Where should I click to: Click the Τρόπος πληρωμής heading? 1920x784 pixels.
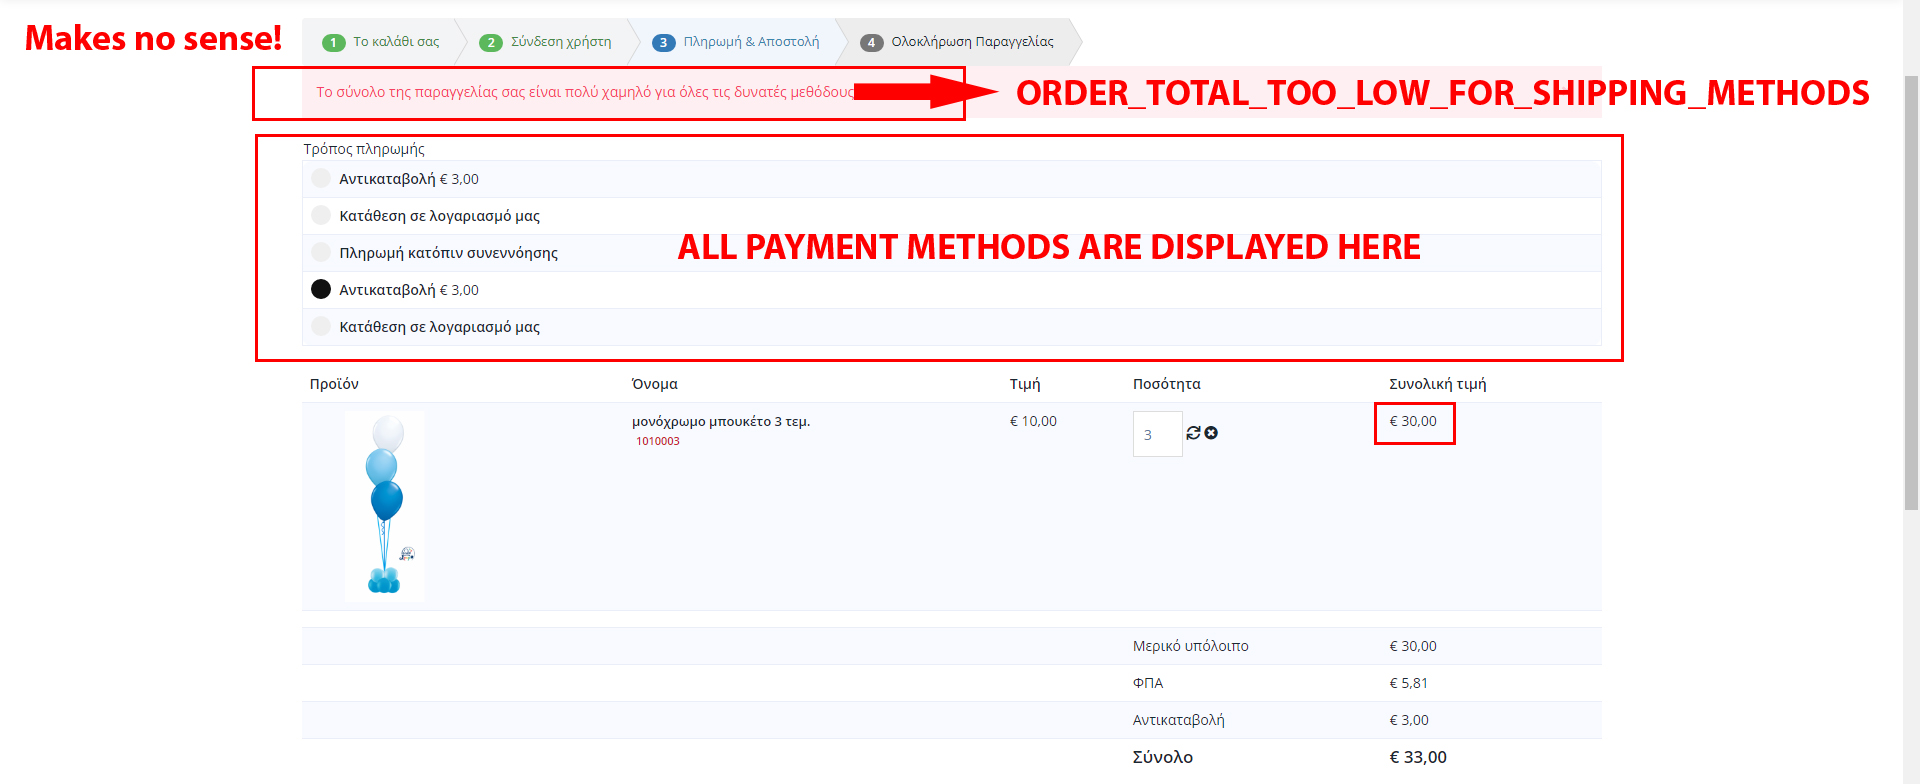[364, 149]
